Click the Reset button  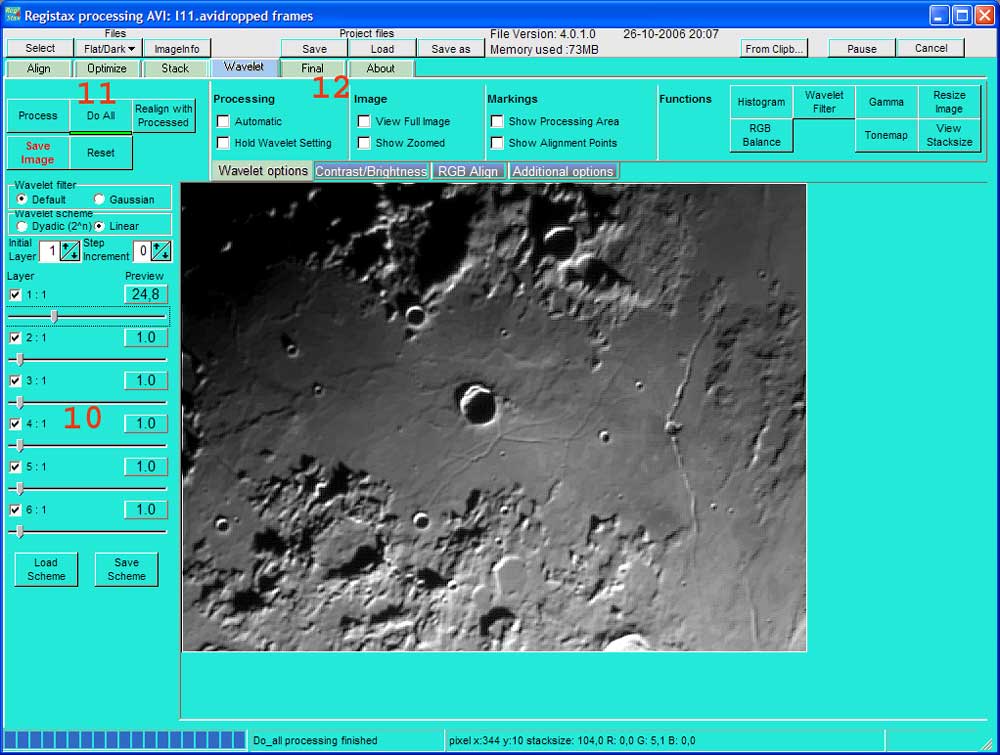click(101, 152)
